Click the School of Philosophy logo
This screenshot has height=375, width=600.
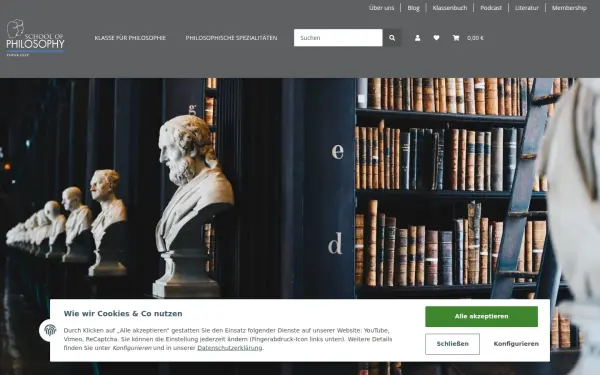35,38
